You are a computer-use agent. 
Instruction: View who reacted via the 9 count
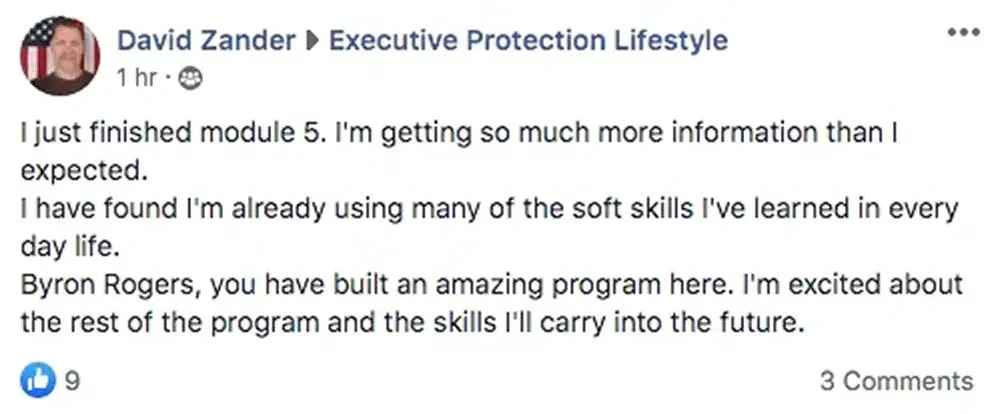pos(72,381)
